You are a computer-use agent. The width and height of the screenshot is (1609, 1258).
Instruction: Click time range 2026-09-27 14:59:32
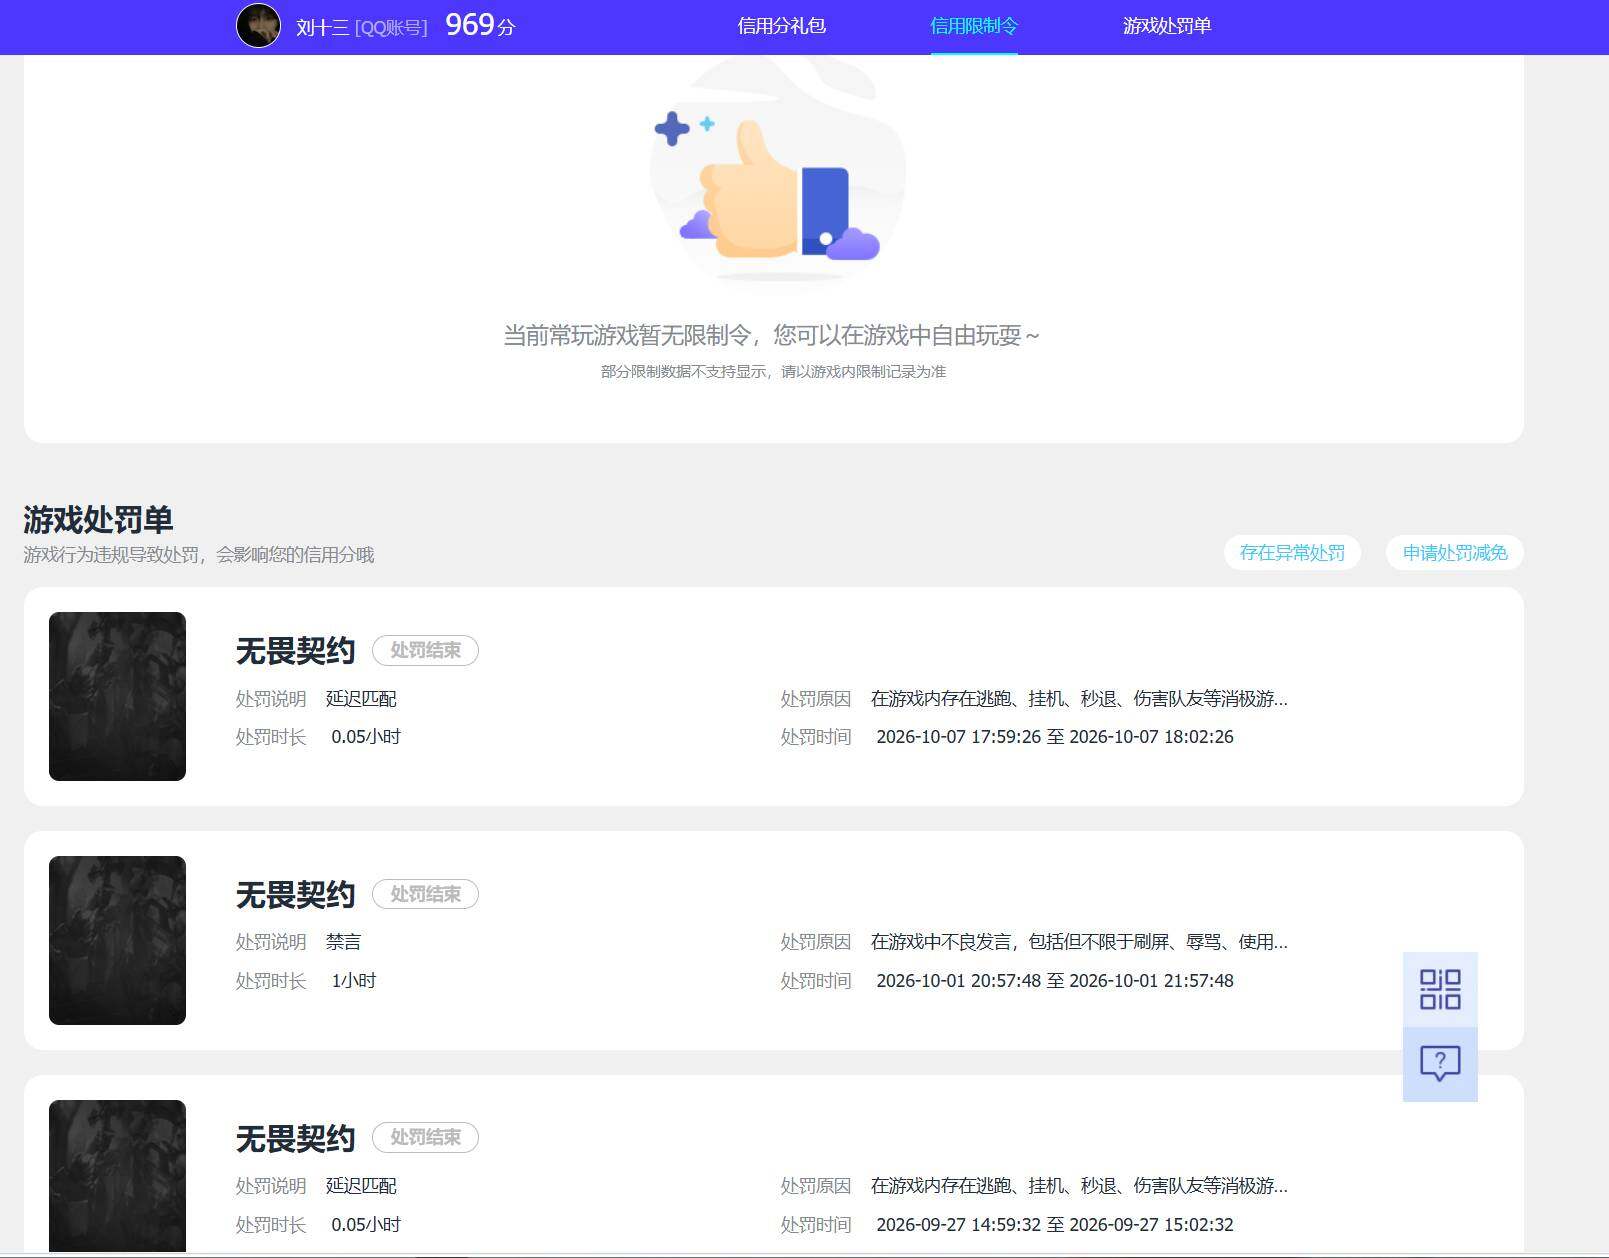coord(1055,1225)
